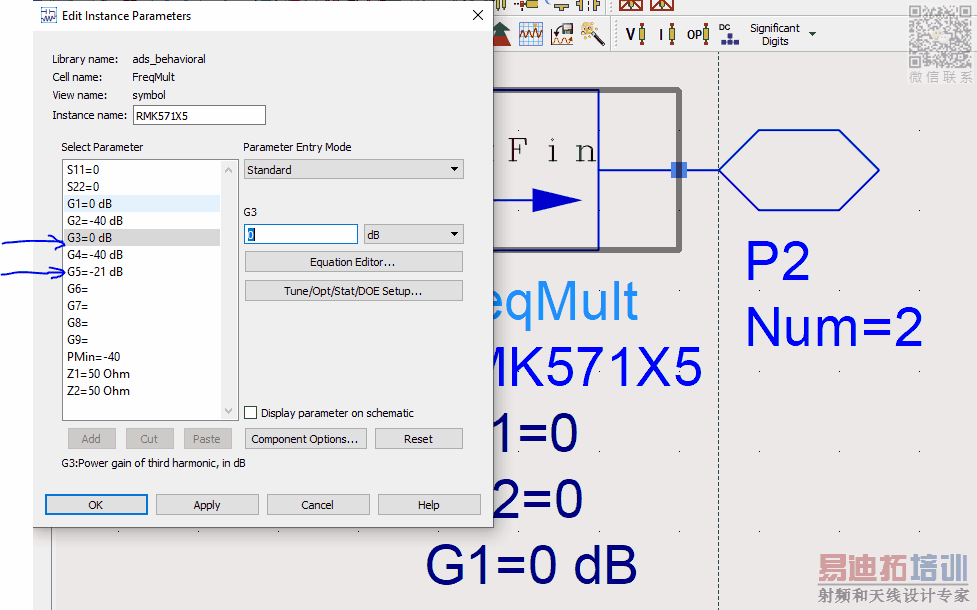The height and width of the screenshot is (610, 977).
Task: Open Help for instance parameters
Action: pos(429,505)
